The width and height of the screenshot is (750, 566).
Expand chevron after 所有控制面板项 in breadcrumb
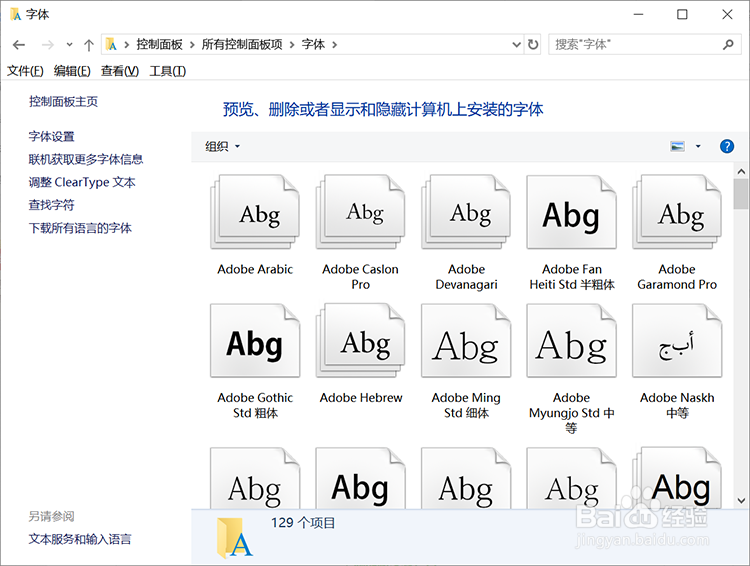point(292,45)
